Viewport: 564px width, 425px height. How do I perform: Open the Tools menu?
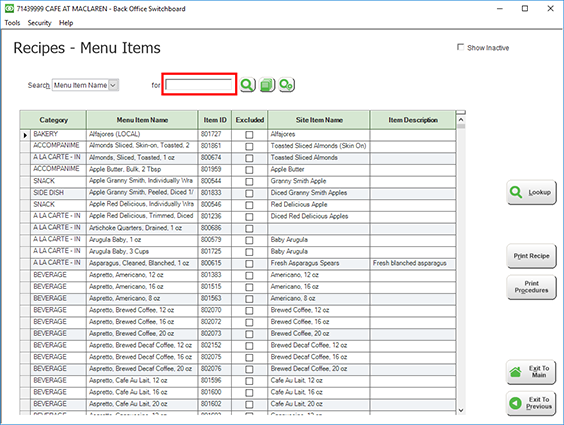[12, 23]
